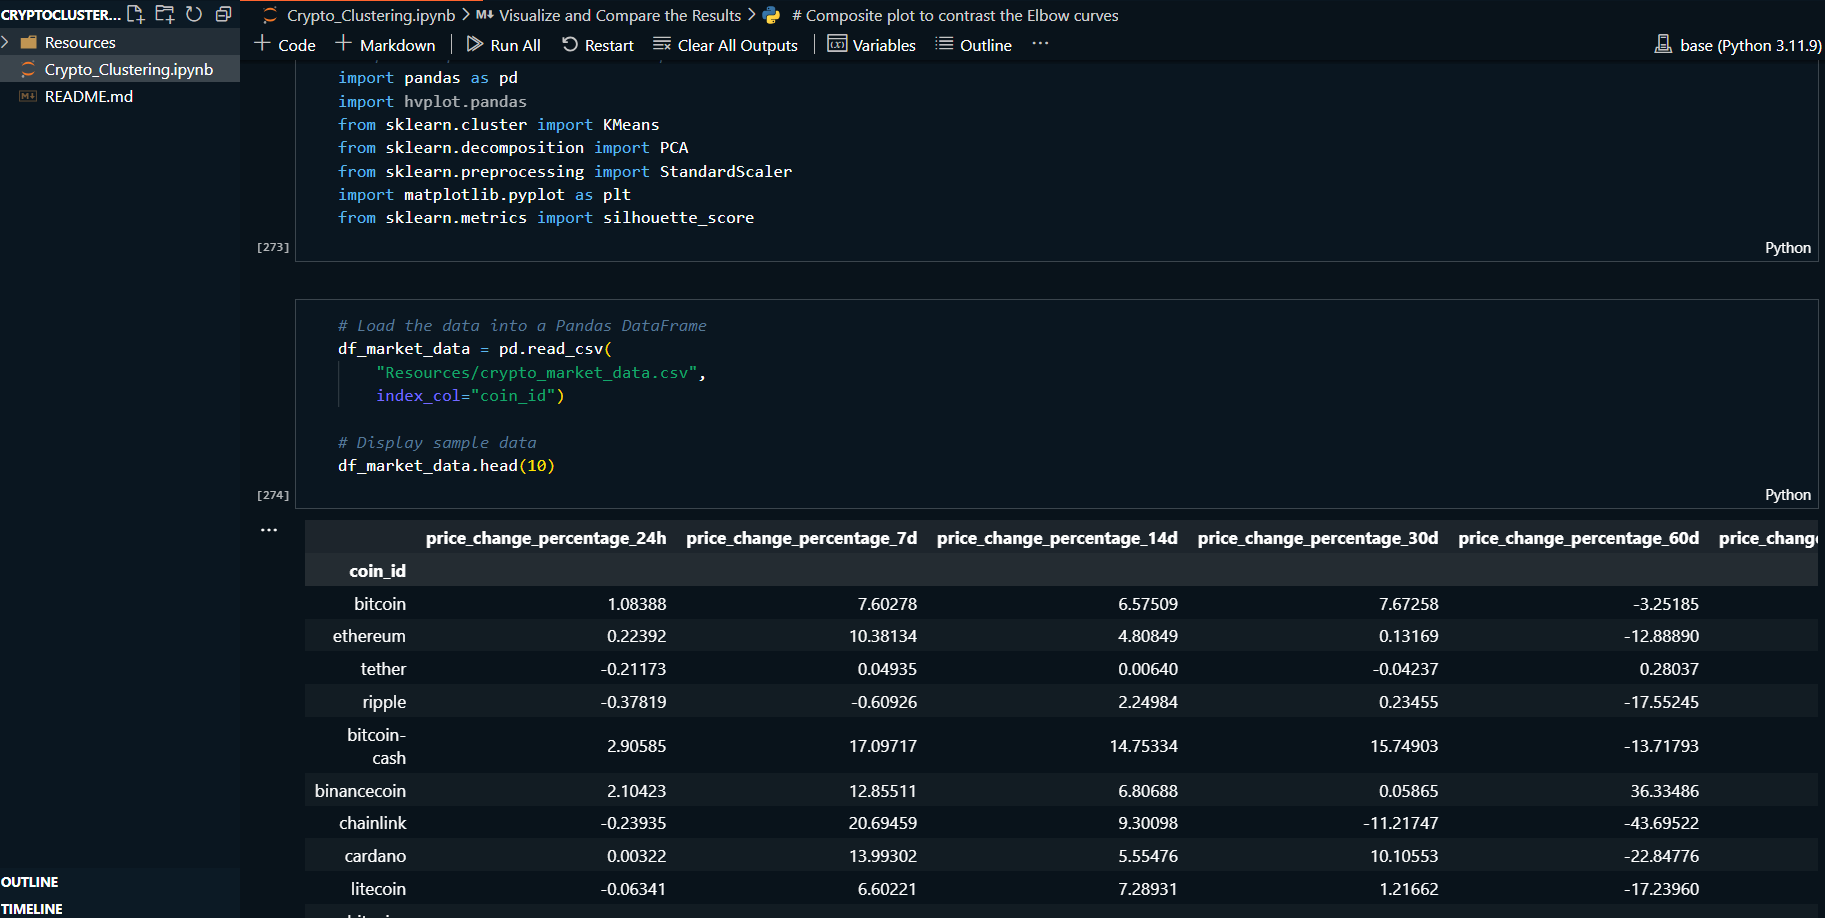1825x918 pixels.
Task: Click the New File icon in Explorer header
Action: (x=136, y=14)
